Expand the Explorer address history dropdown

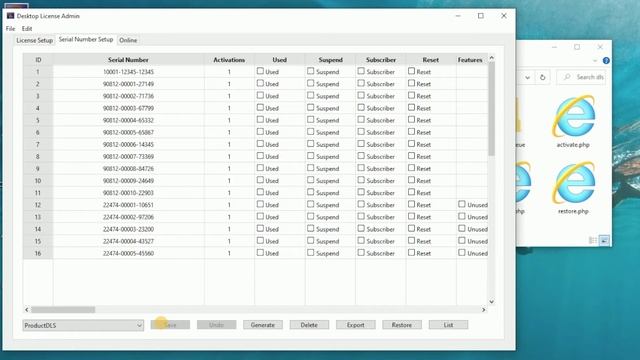click(x=527, y=77)
